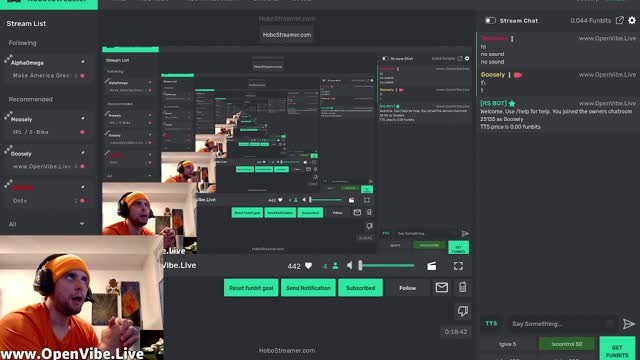Click the 0:18:42 stream timer

pyautogui.click(x=456, y=332)
